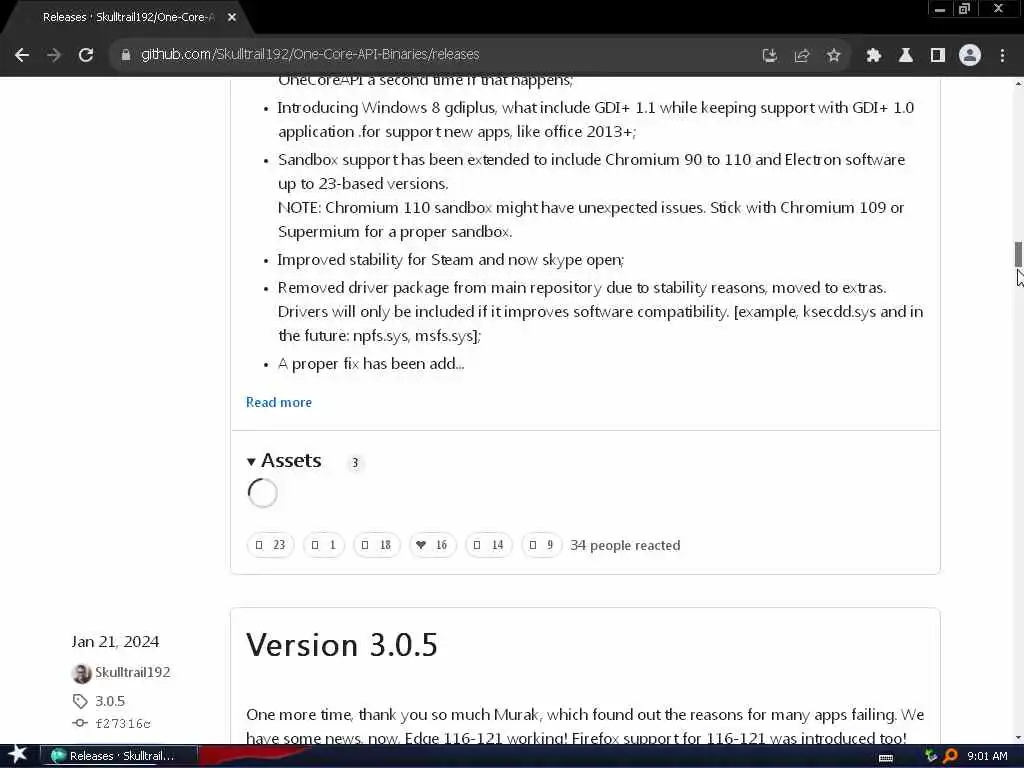Screen dimensions: 1024x768
Task: Toggle the reaction with 14 count
Action: coord(488,545)
